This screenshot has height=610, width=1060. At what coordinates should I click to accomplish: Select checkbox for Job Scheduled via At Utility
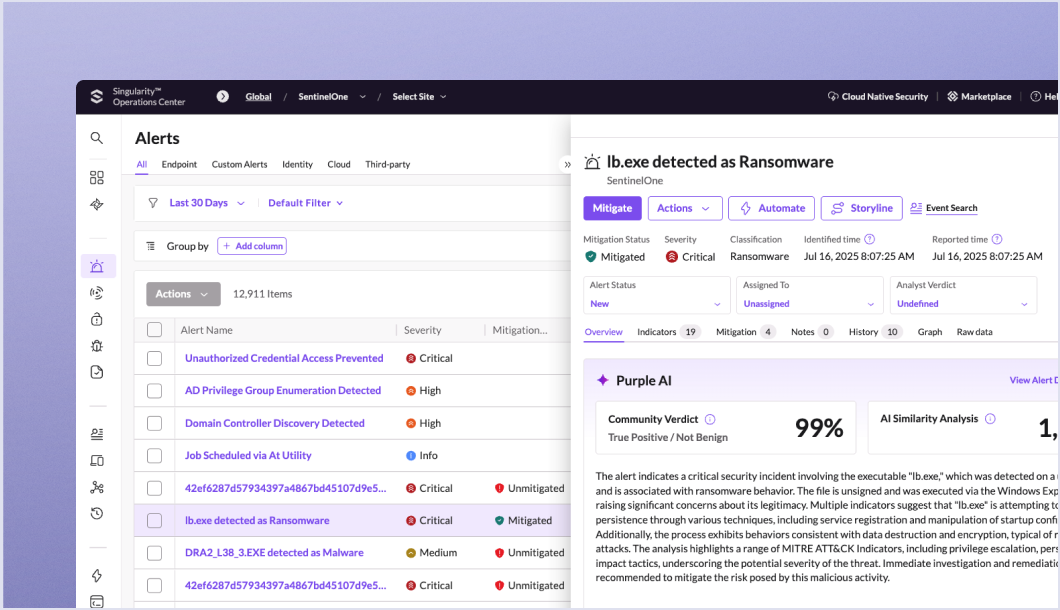click(154, 456)
